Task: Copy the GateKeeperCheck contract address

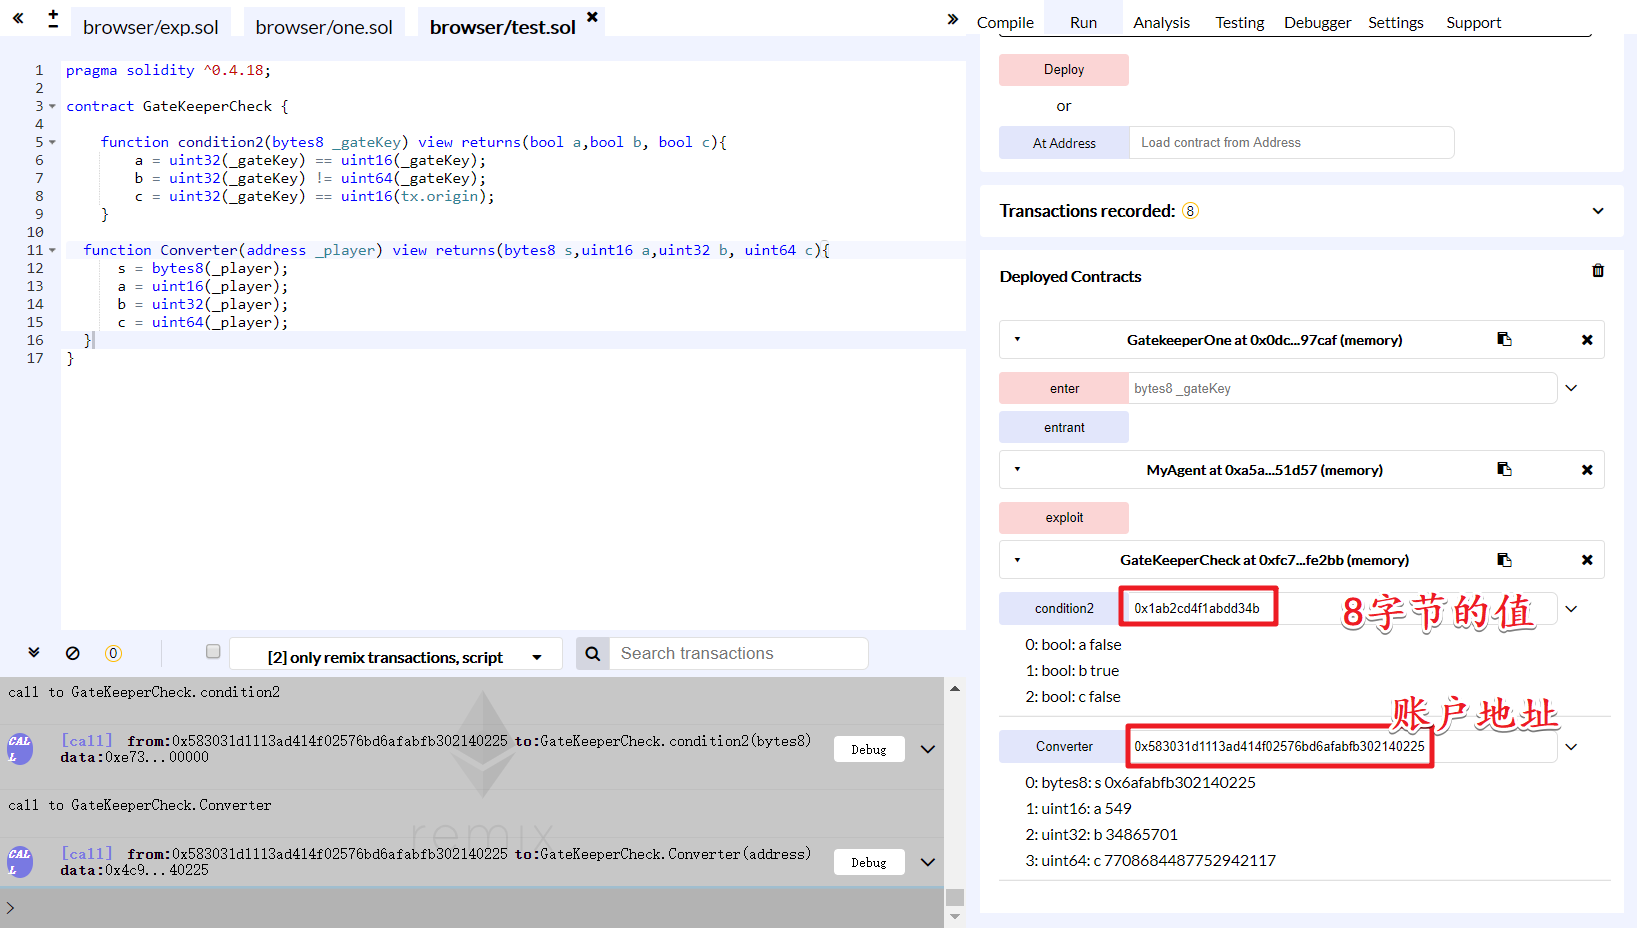Action: pos(1504,560)
